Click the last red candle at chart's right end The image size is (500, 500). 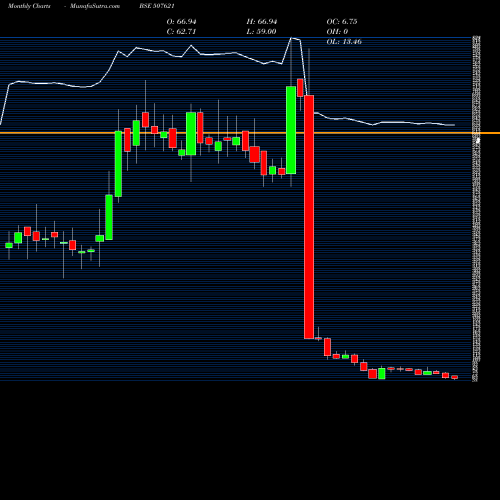pyautogui.click(x=455, y=377)
